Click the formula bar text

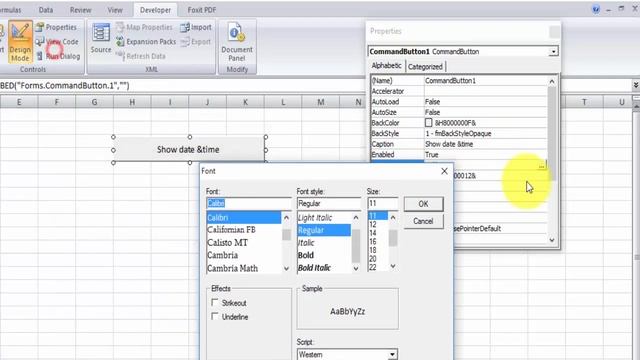click(x=64, y=85)
